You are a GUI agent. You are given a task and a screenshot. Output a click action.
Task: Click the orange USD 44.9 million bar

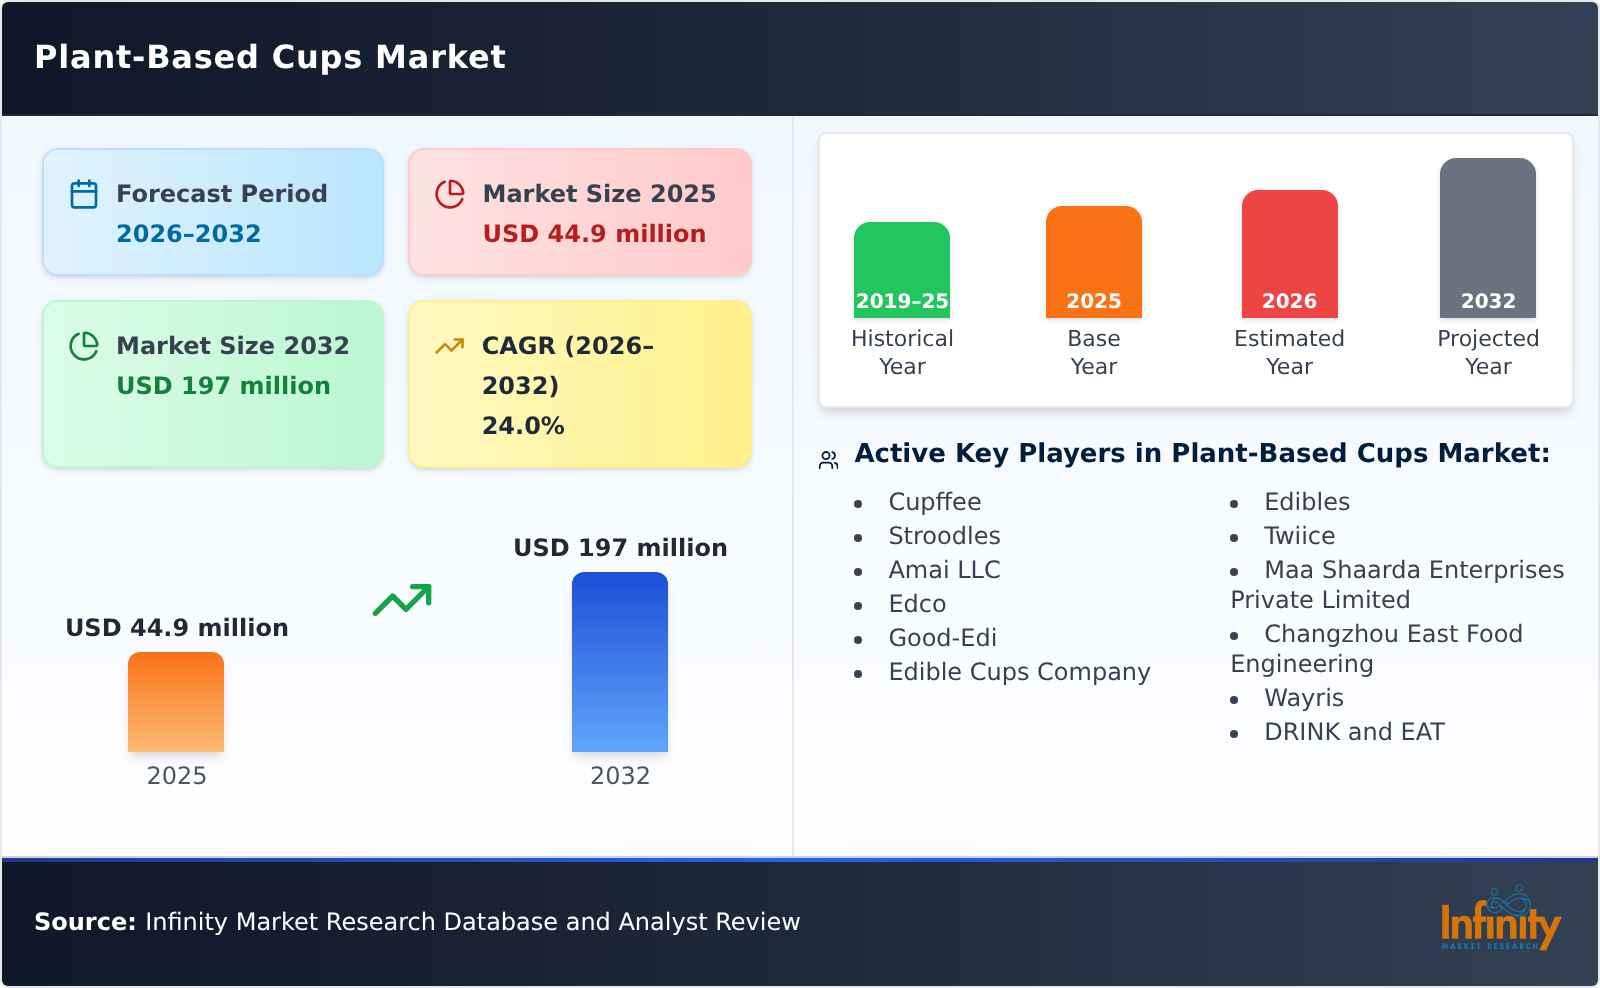click(176, 705)
